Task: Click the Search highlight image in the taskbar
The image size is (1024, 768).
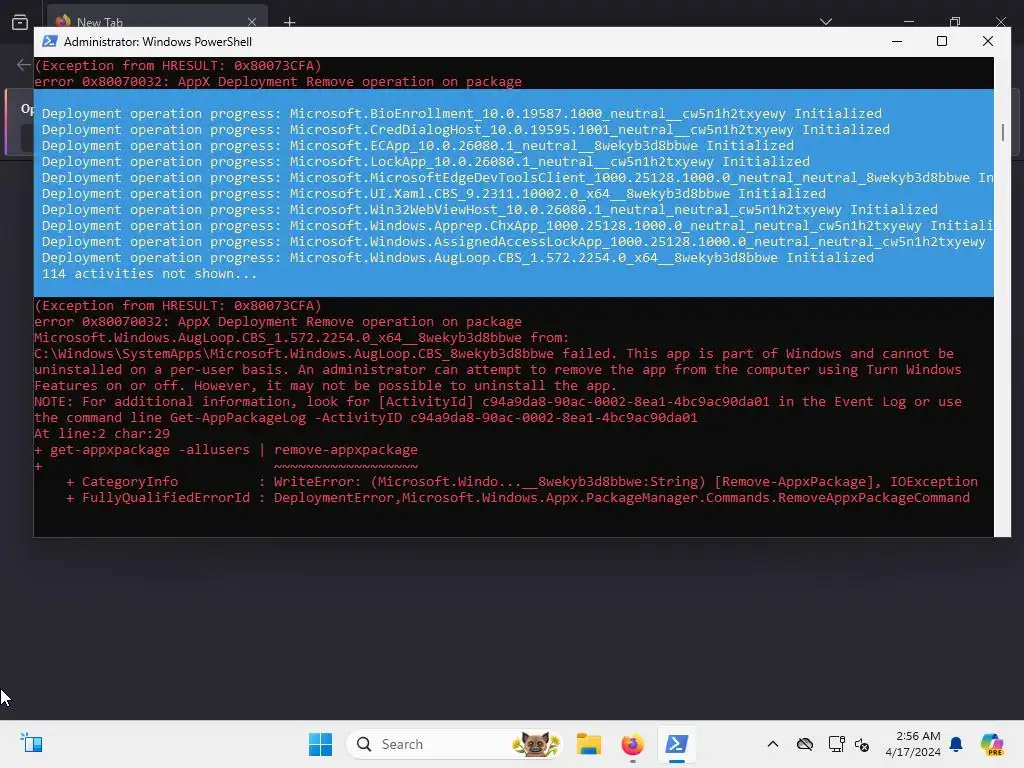Action: pos(536,744)
